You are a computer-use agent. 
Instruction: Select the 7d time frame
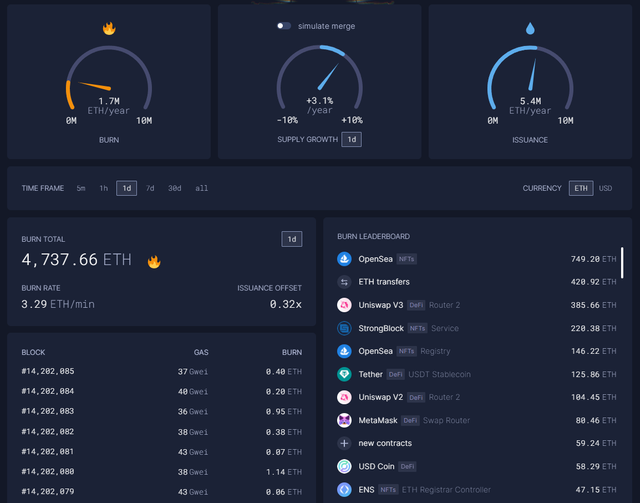pyautogui.click(x=150, y=188)
